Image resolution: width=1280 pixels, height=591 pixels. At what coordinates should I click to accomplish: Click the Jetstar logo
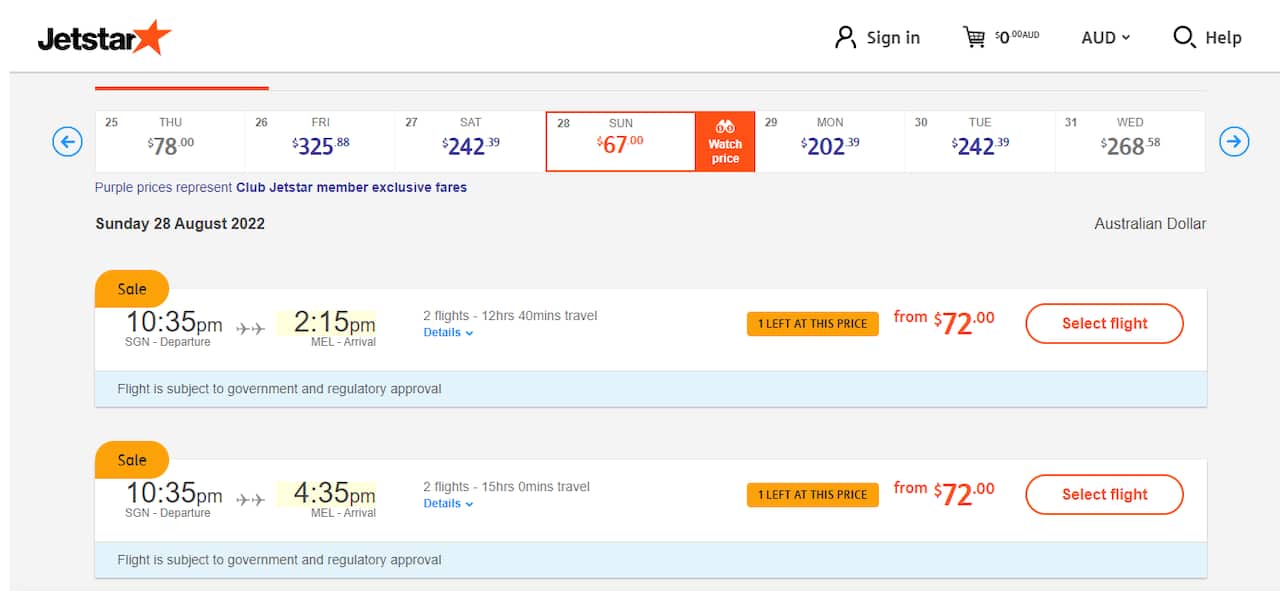pos(104,38)
